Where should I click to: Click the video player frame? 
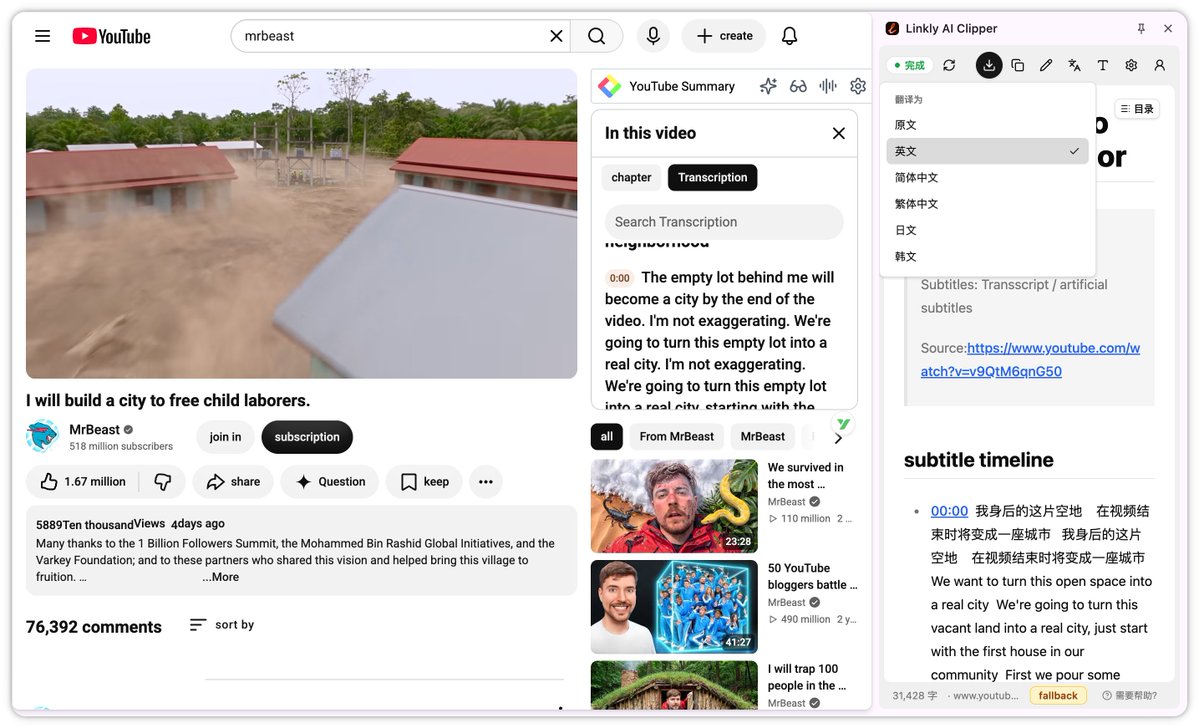click(301, 223)
